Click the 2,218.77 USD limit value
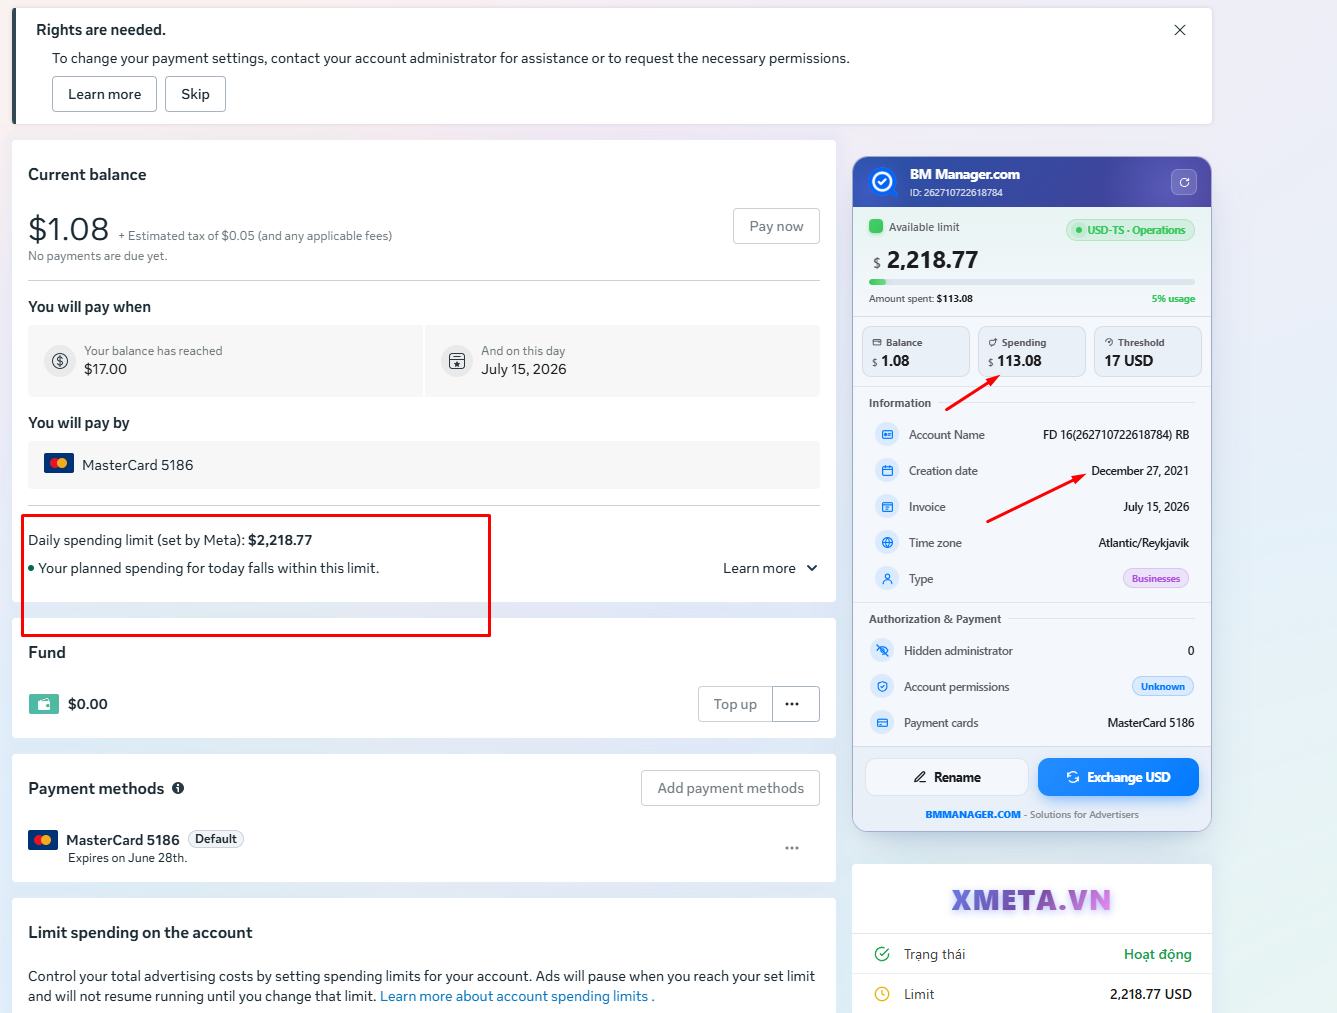This screenshot has width=1337, height=1013. [x=1151, y=994]
